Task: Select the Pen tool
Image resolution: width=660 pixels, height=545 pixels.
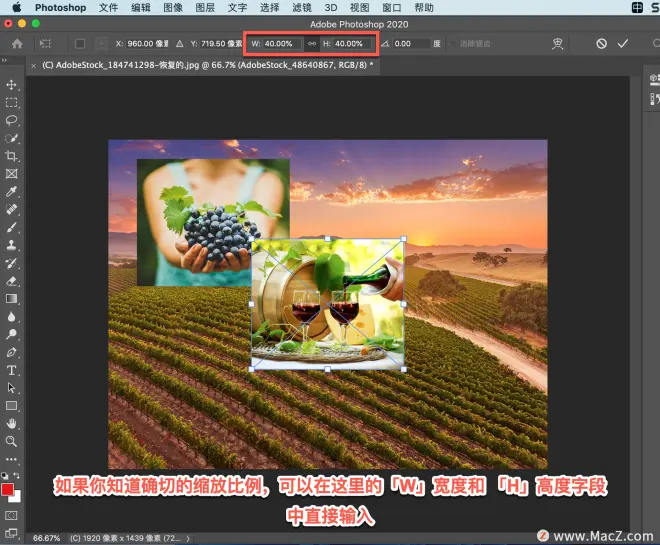Action: (11, 352)
